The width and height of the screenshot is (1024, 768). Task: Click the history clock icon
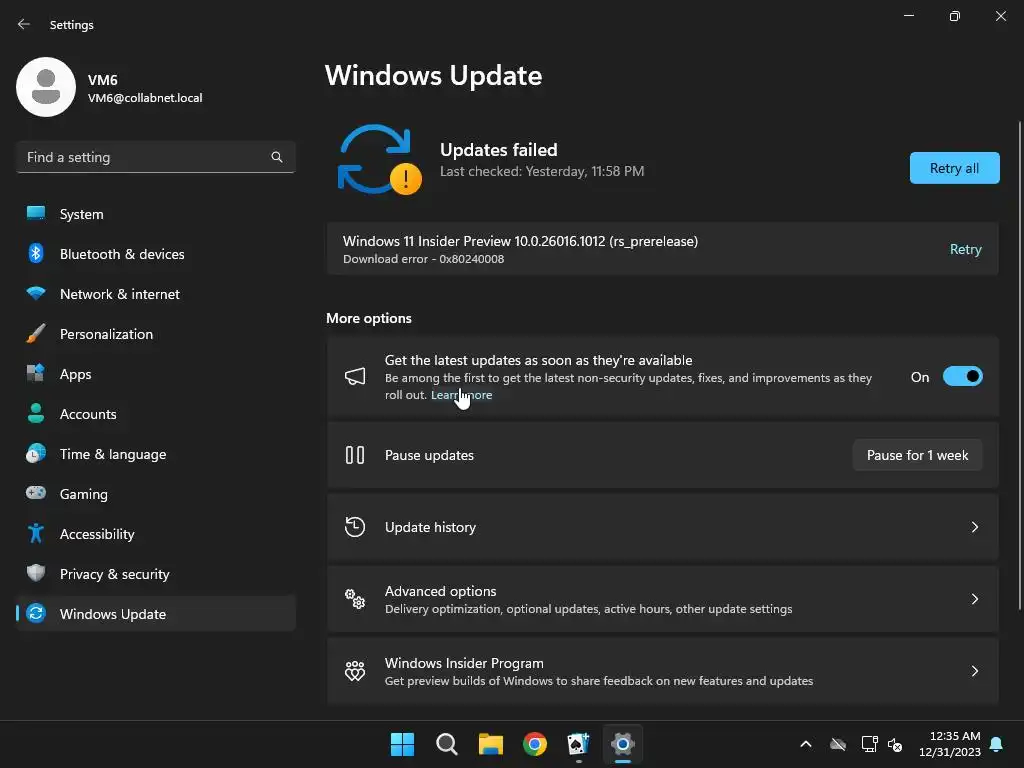click(x=355, y=527)
